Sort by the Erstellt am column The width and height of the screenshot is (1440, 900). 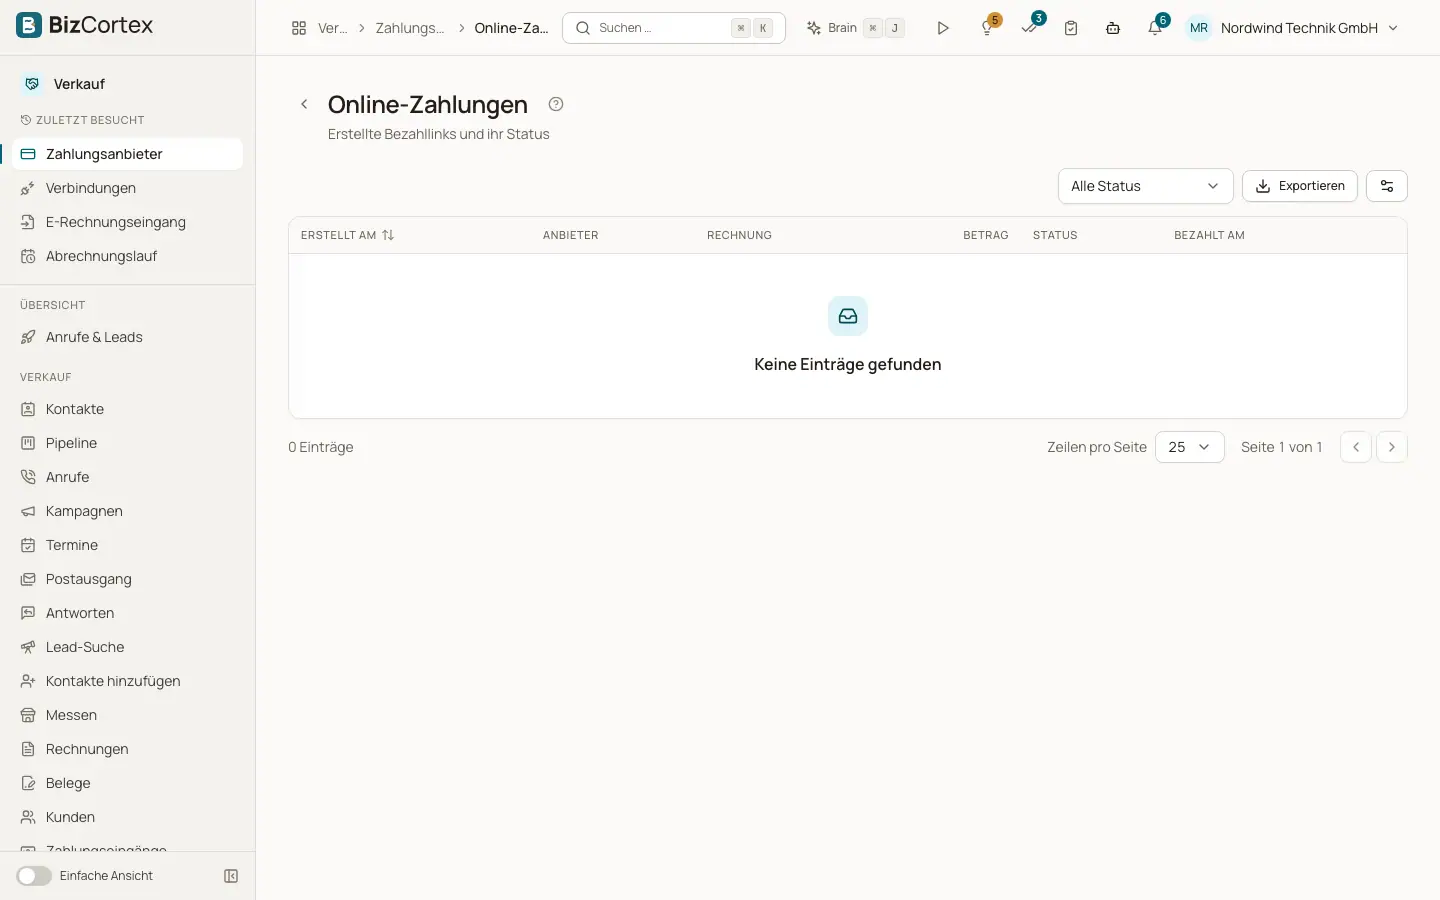[x=348, y=235]
